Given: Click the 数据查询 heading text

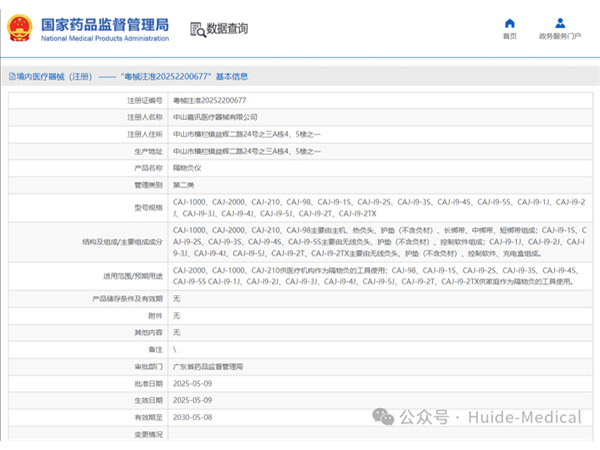Looking at the screenshot, I should click(x=227, y=29).
